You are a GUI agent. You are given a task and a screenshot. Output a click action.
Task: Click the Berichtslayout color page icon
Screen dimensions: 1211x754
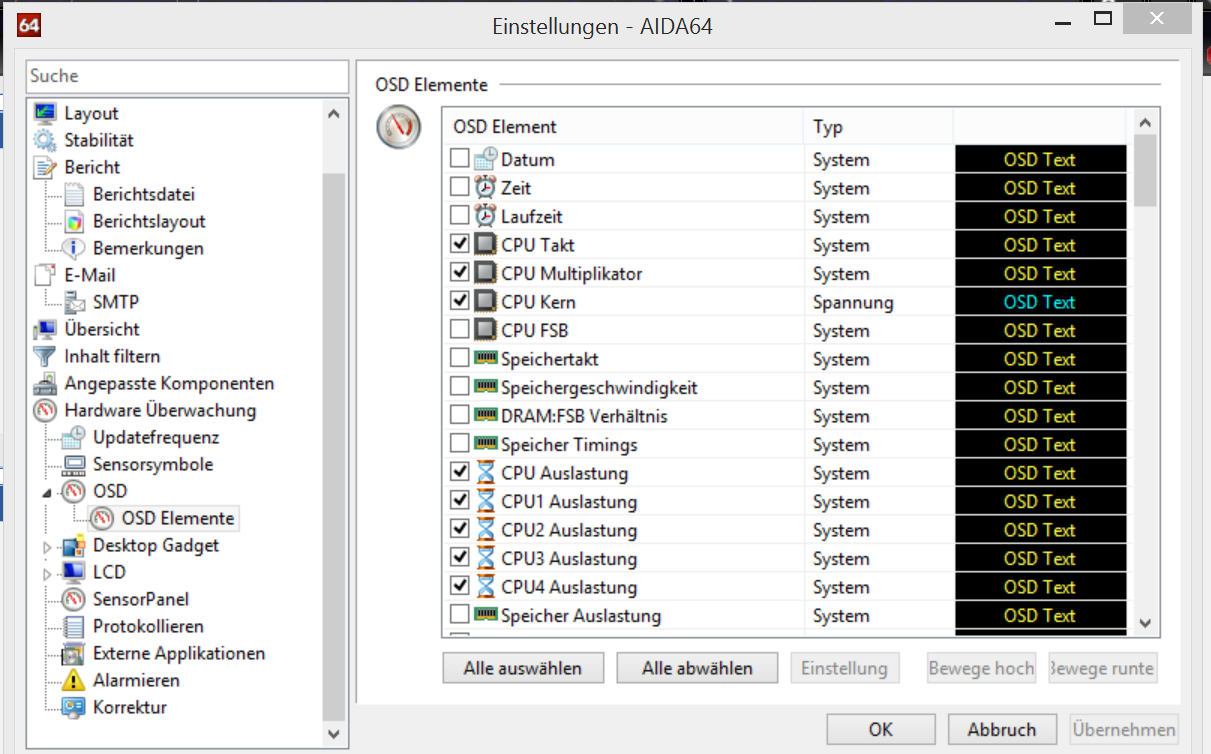(74, 221)
